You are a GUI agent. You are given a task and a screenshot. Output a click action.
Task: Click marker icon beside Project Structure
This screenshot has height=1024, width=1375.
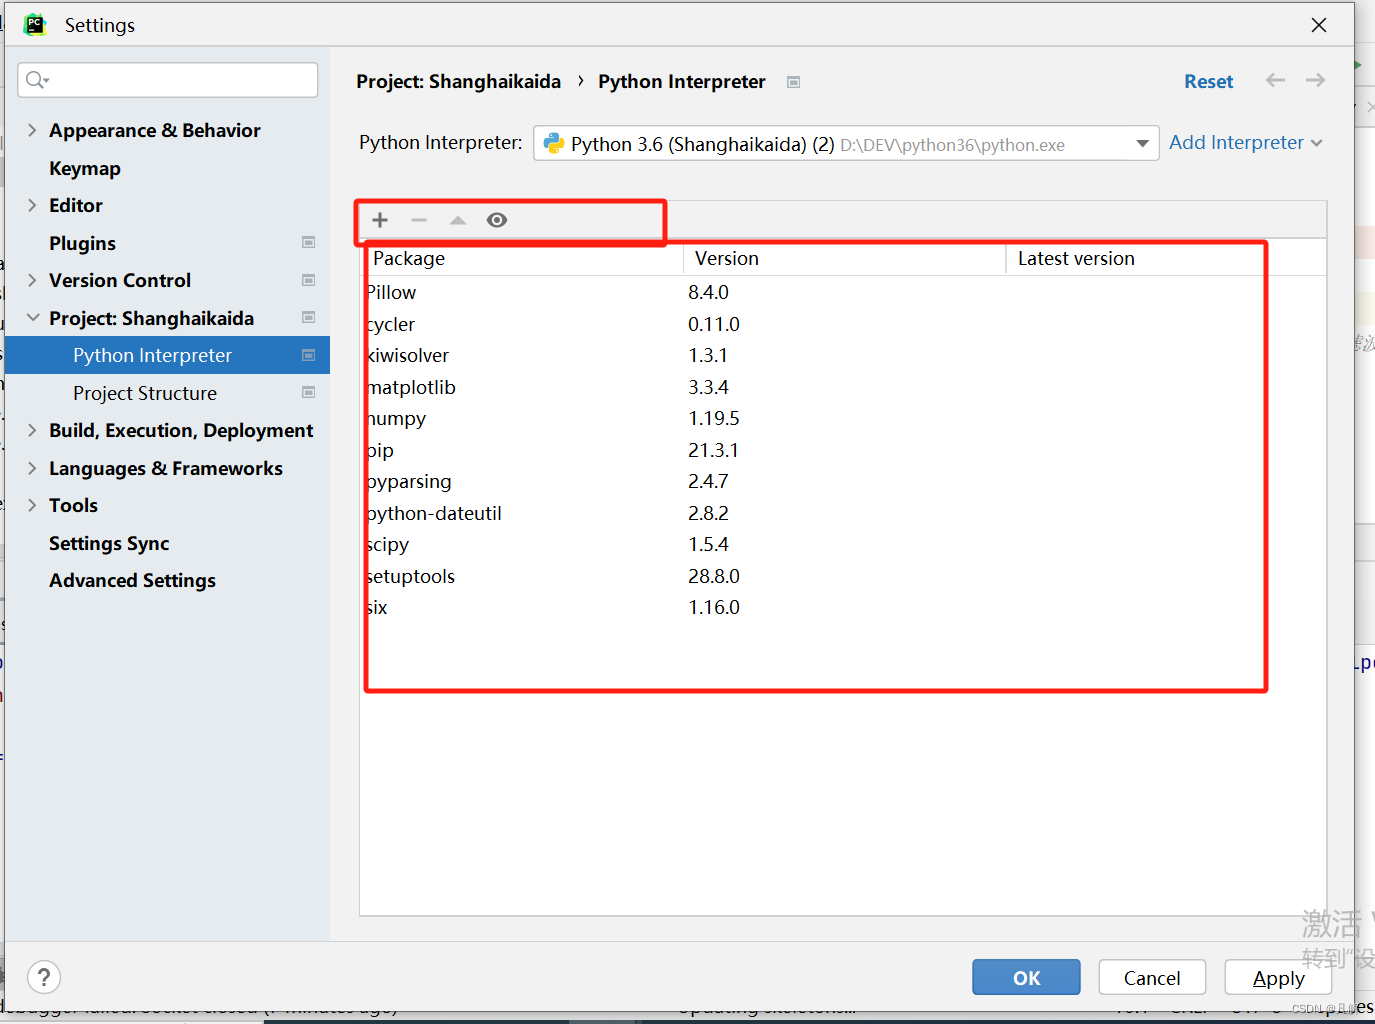[308, 392]
